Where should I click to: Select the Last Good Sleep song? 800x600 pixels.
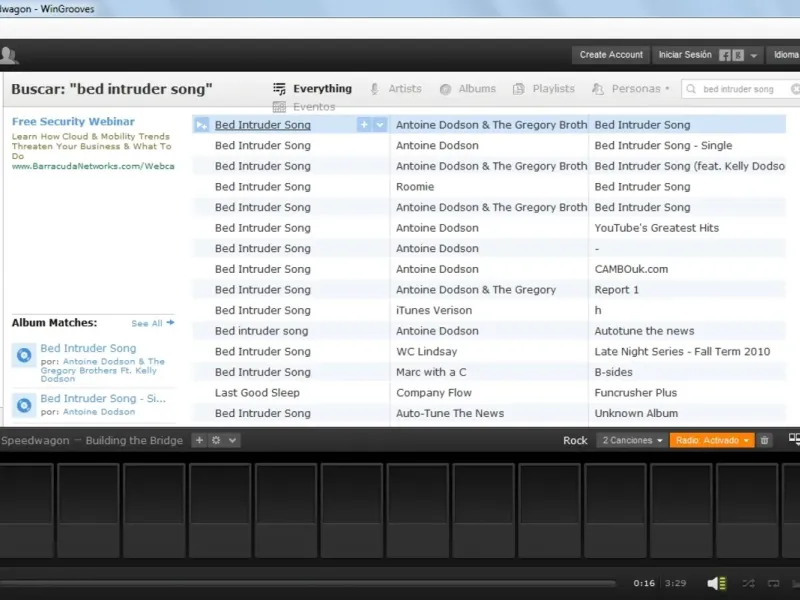(x=257, y=393)
